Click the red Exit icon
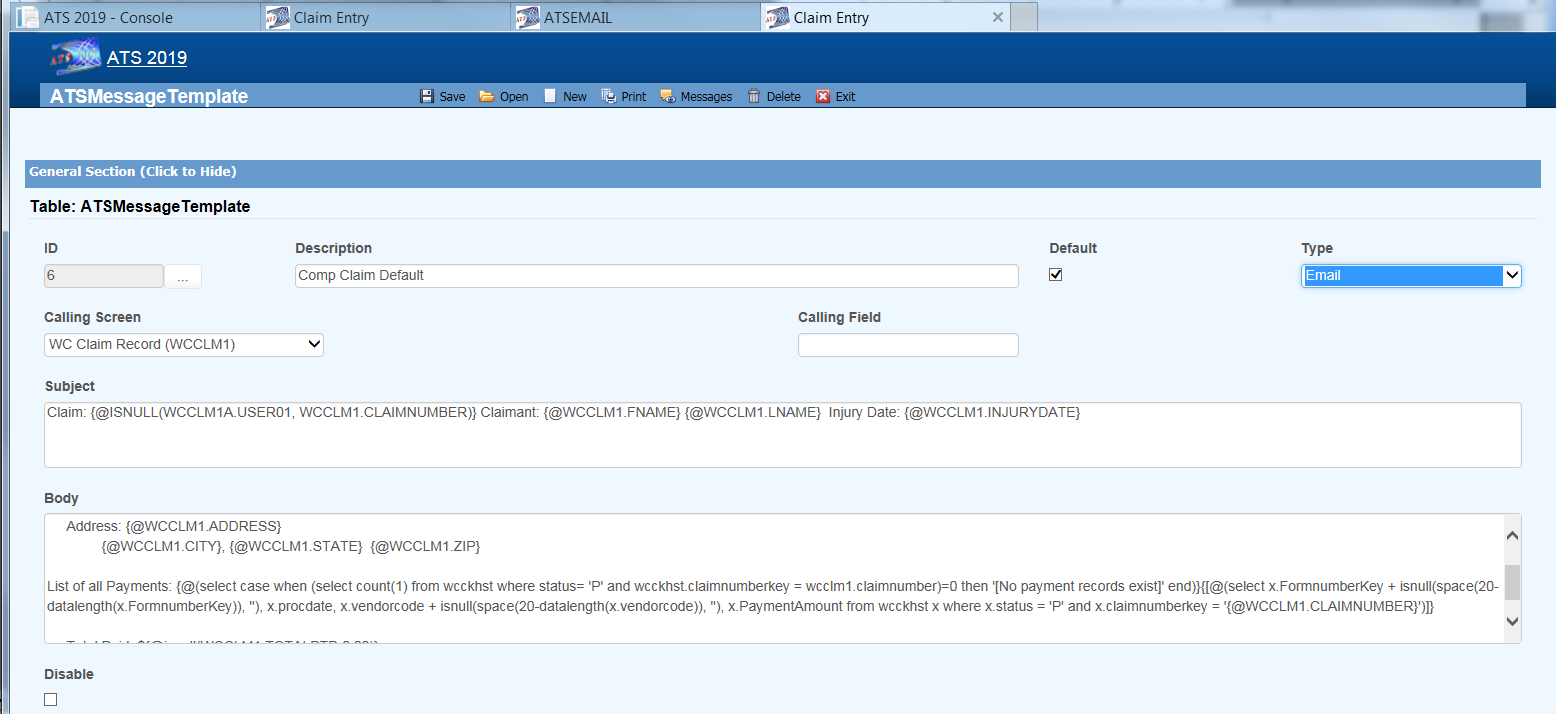This screenshot has width=1556, height=714. [x=823, y=97]
